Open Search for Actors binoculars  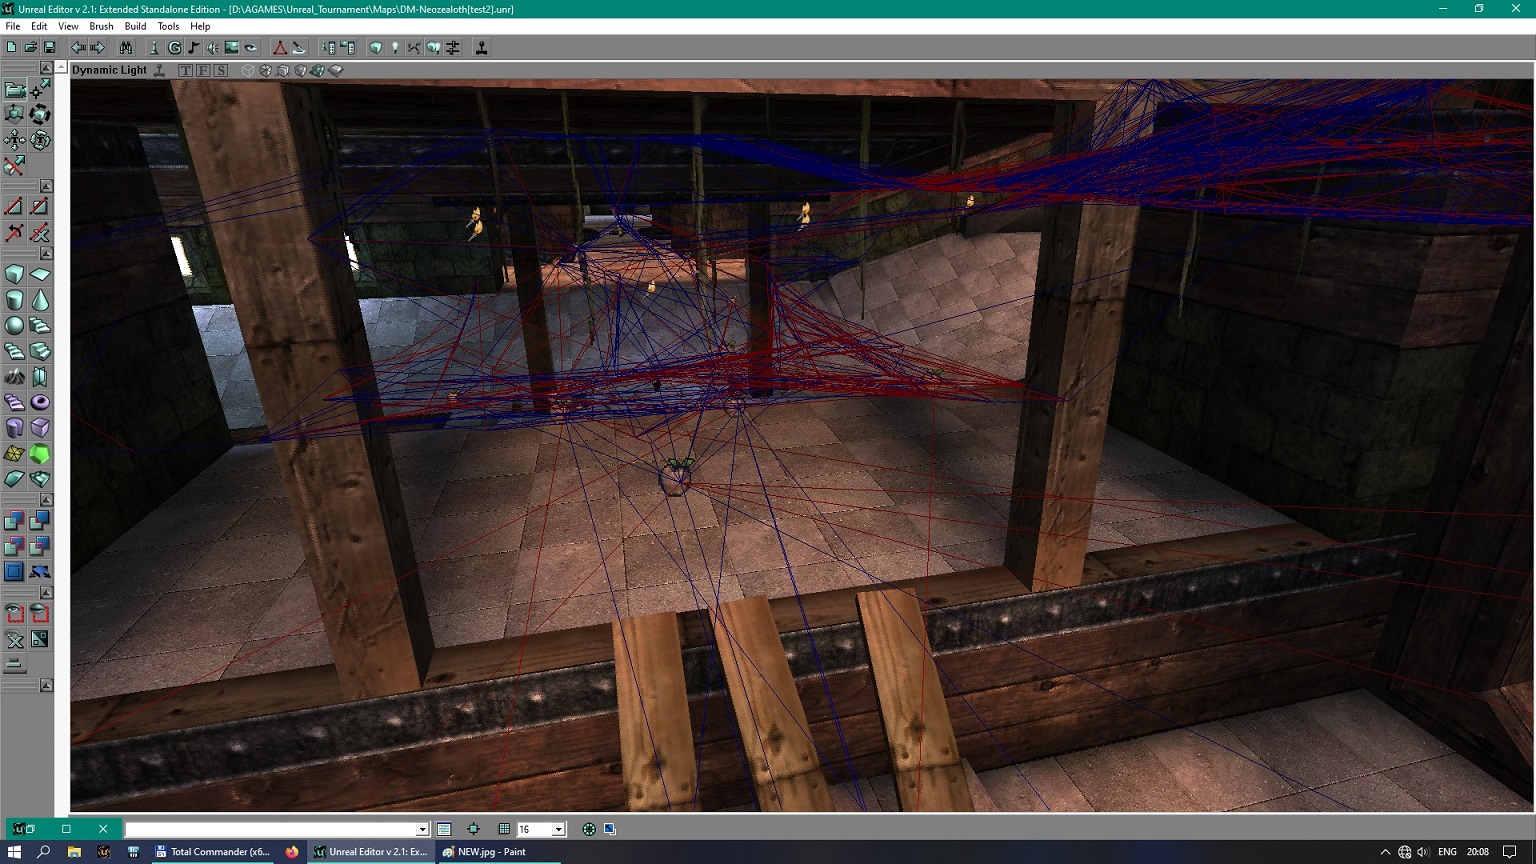pyautogui.click(x=126, y=47)
